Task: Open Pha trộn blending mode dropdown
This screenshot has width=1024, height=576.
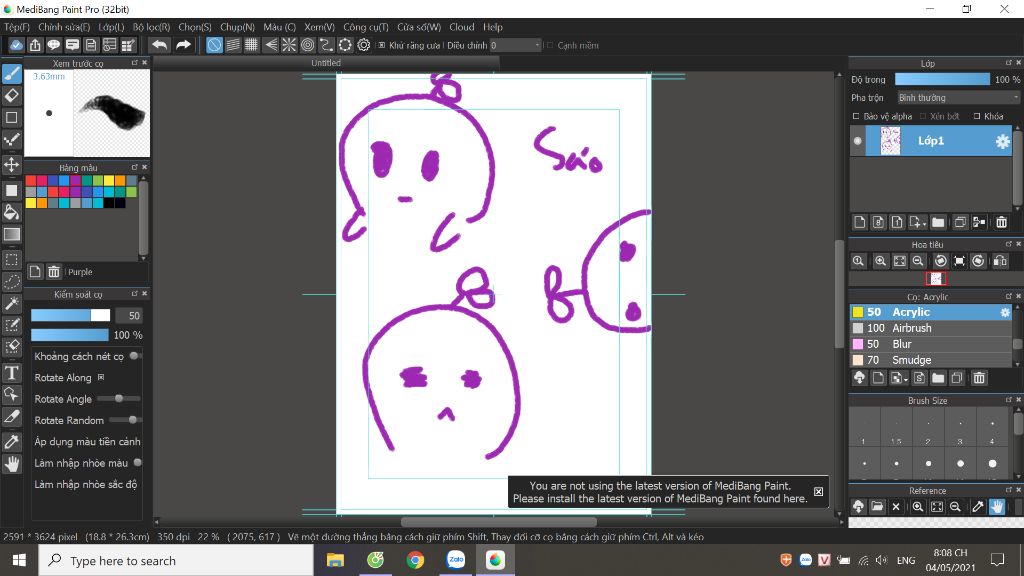Action: coord(958,98)
